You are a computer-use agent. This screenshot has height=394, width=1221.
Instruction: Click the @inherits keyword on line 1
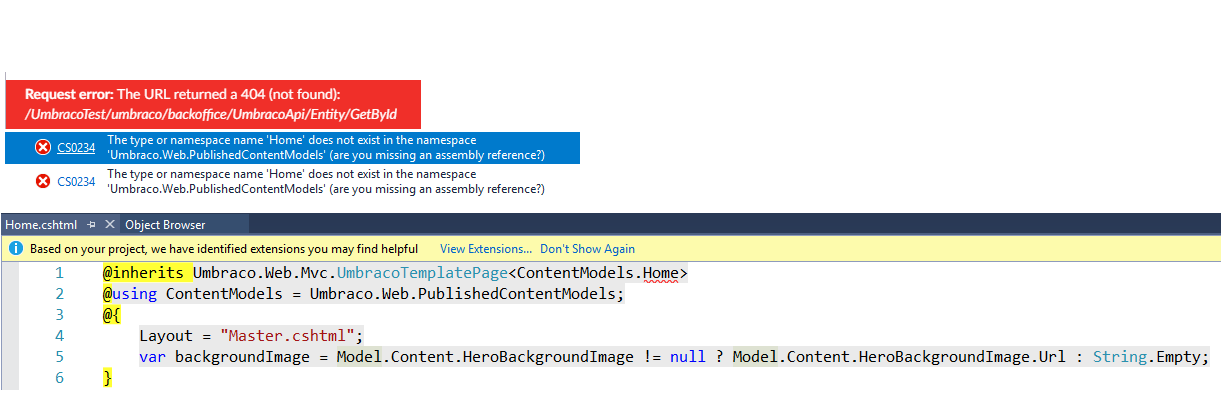click(x=143, y=273)
